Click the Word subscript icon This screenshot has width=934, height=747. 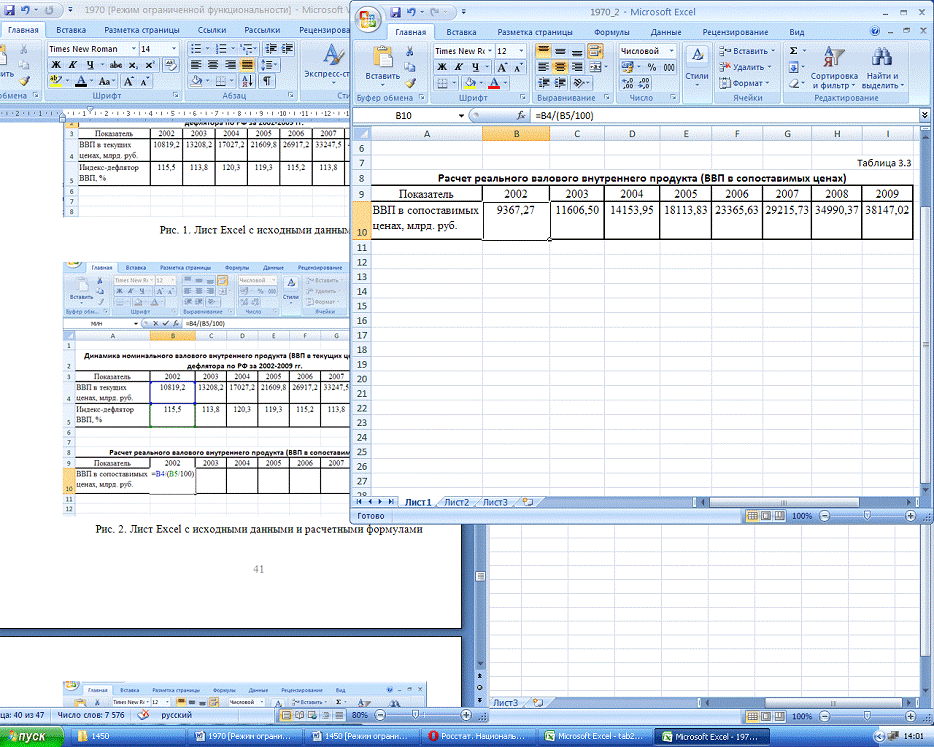coord(133,65)
